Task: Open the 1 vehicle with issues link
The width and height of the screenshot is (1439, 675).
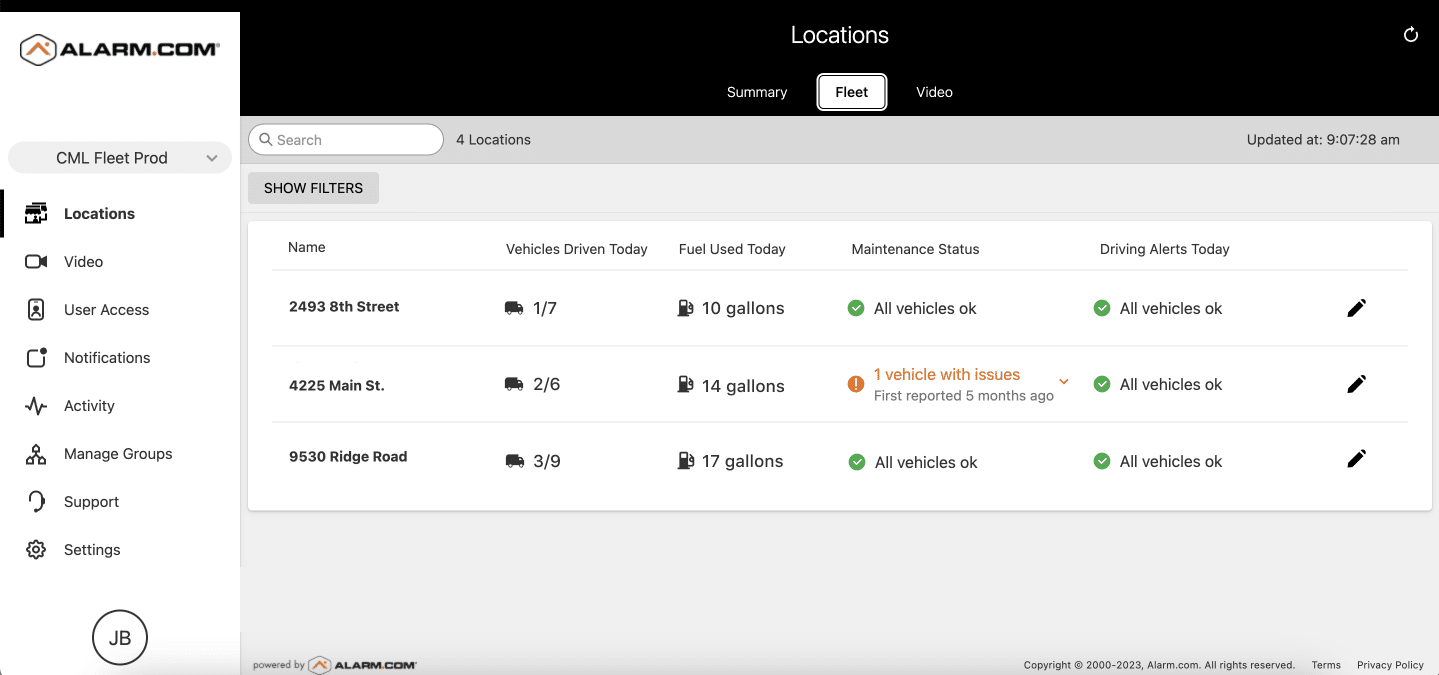Action: (947, 374)
